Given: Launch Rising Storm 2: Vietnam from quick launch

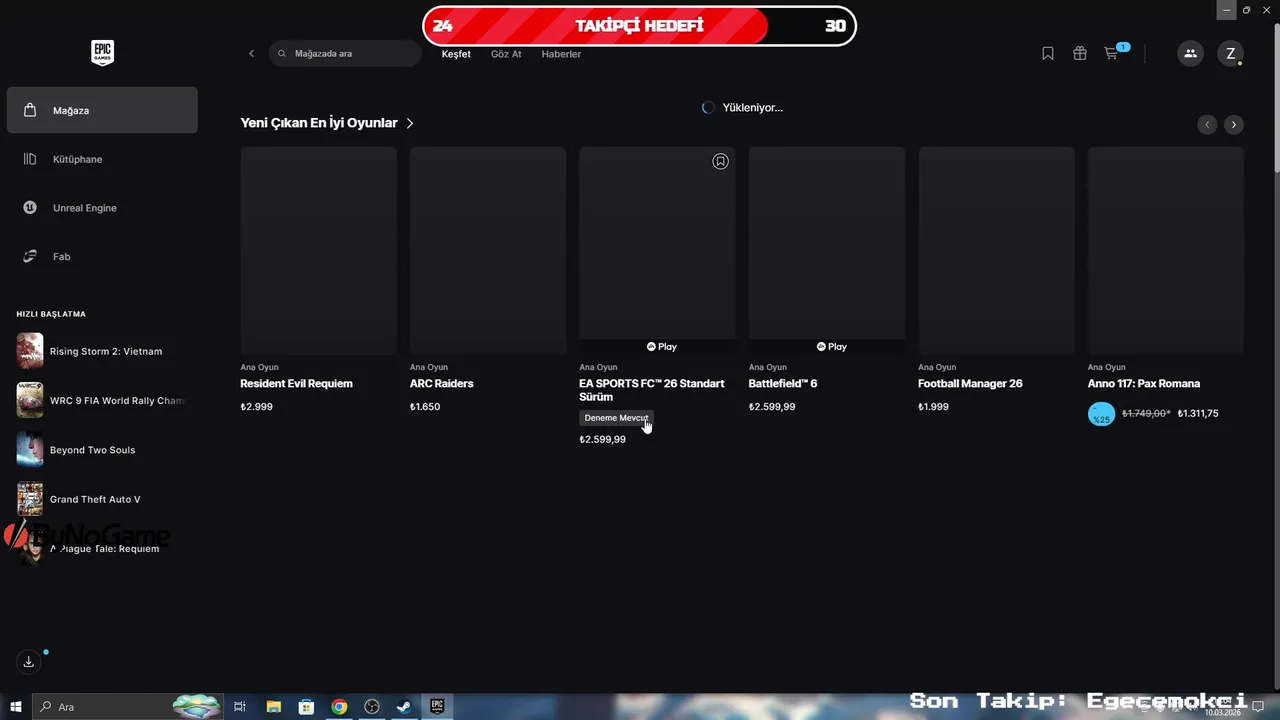Looking at the screenshot, I should coord(102,351).
